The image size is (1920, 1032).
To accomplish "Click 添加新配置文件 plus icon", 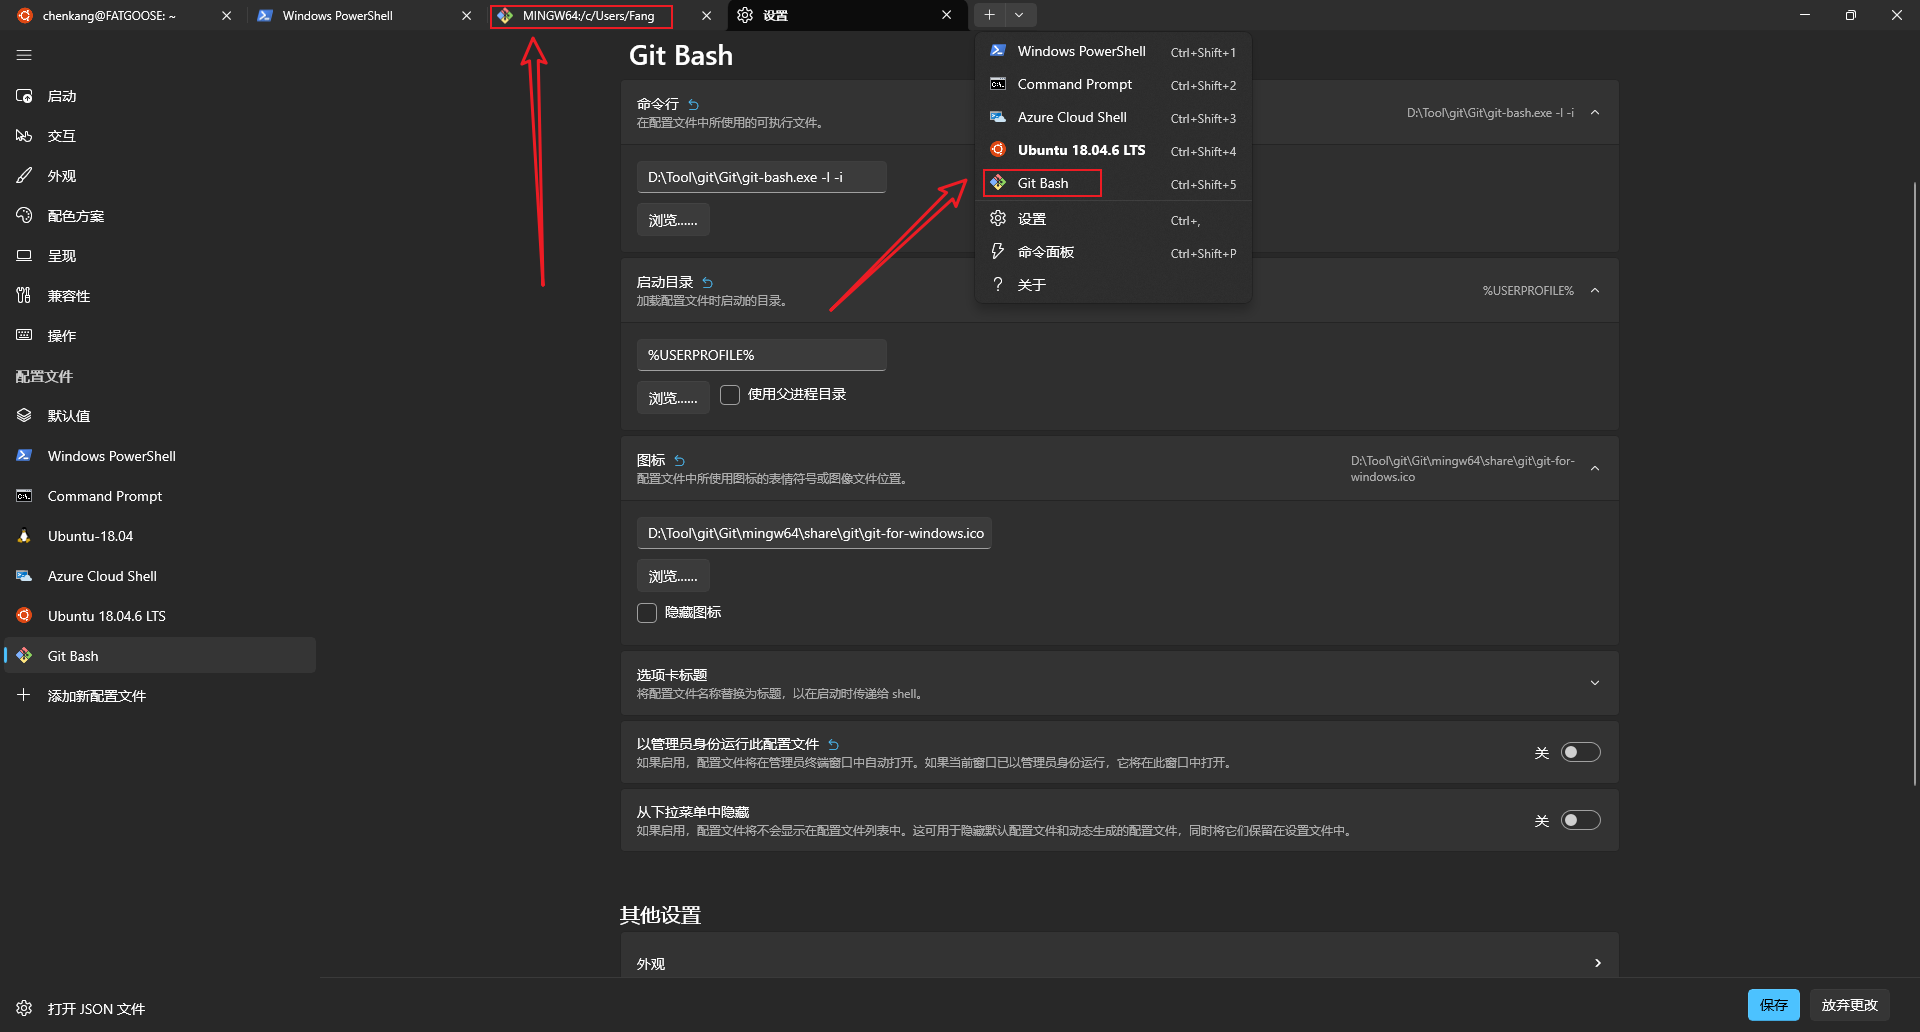I will [24, 695].
